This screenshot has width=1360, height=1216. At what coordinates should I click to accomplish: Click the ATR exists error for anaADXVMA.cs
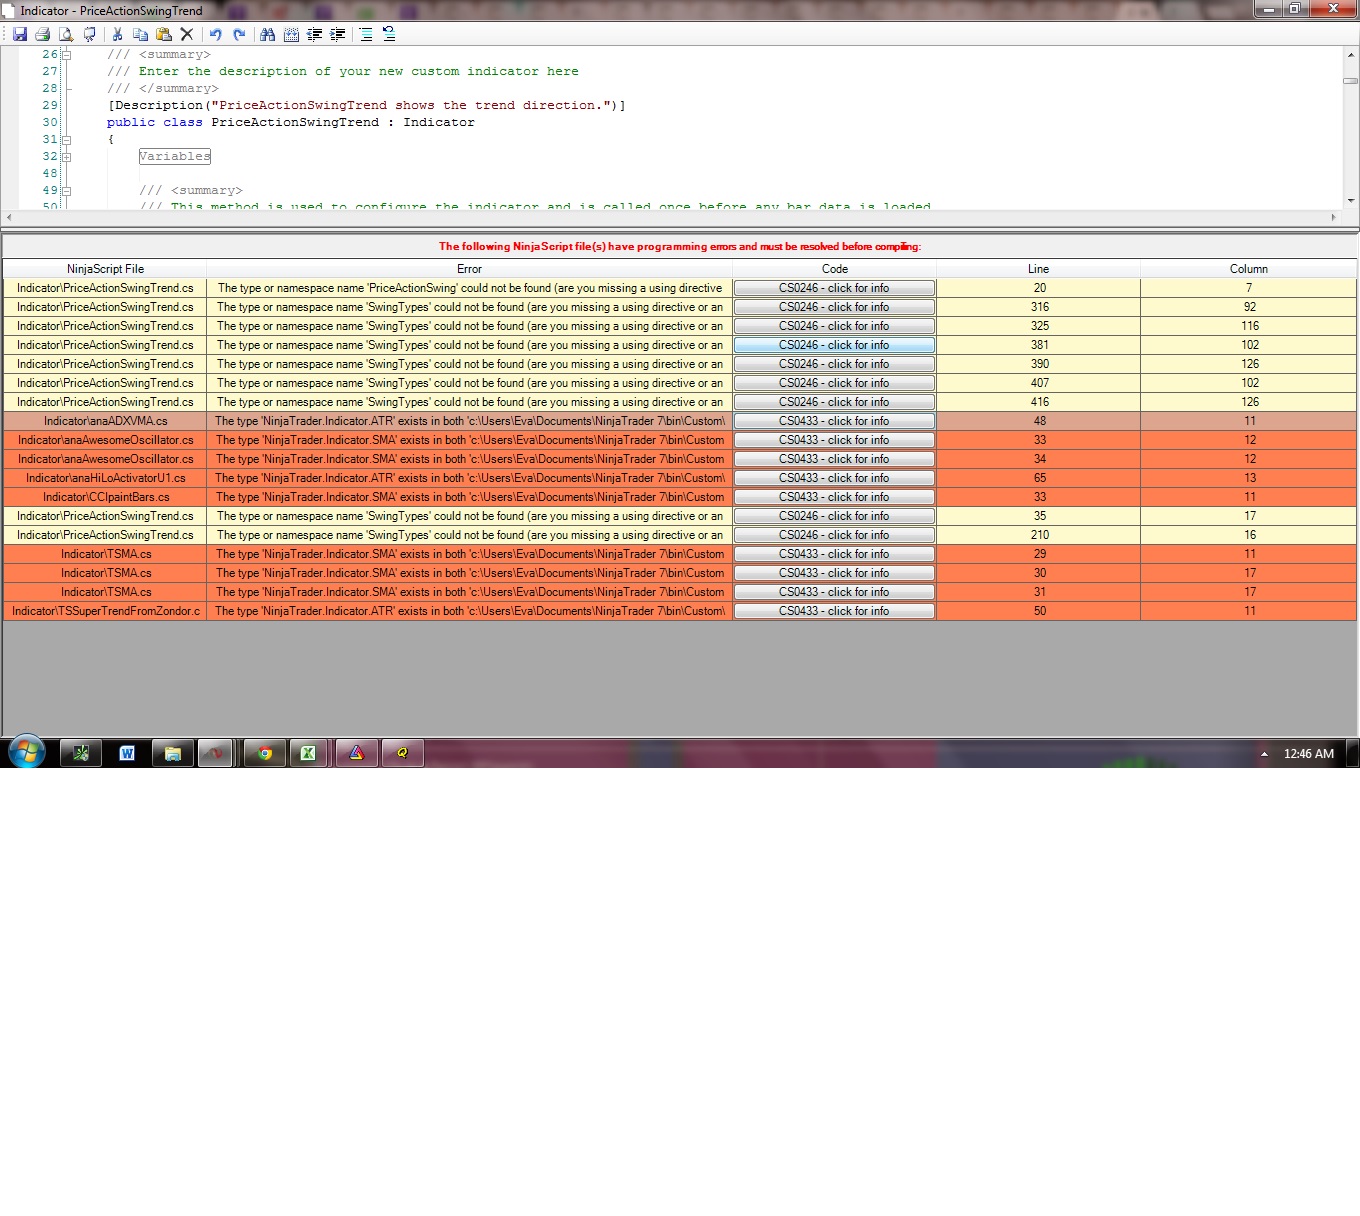tap(469, 421)
